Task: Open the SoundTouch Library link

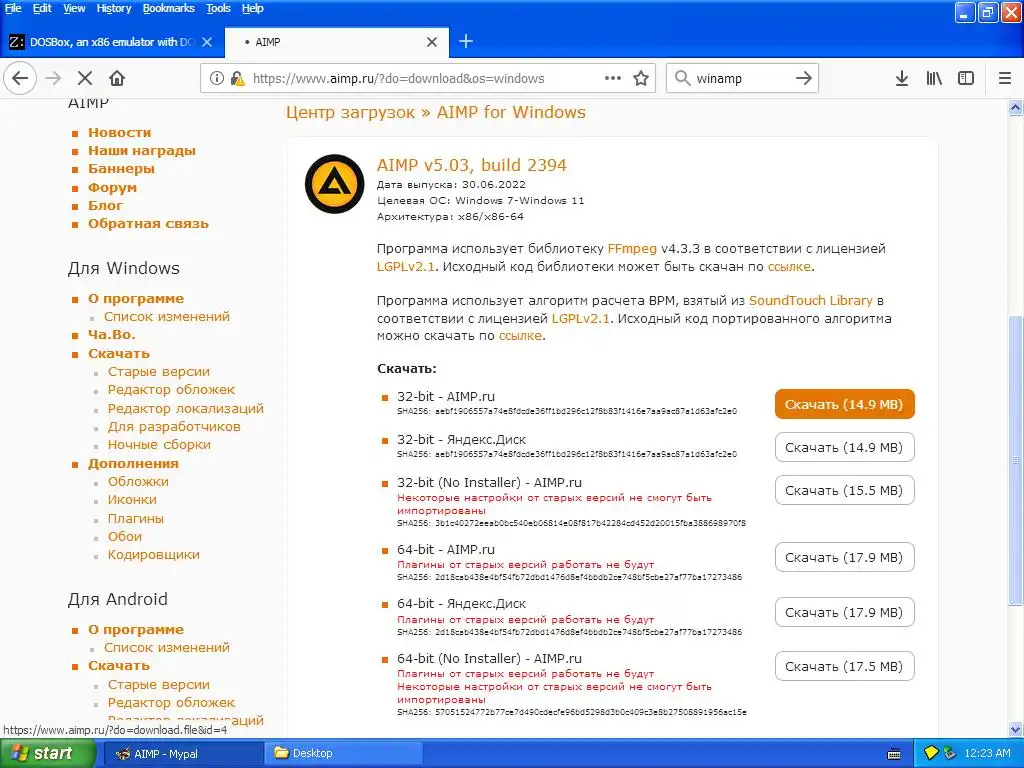Action: pos(810,300)
